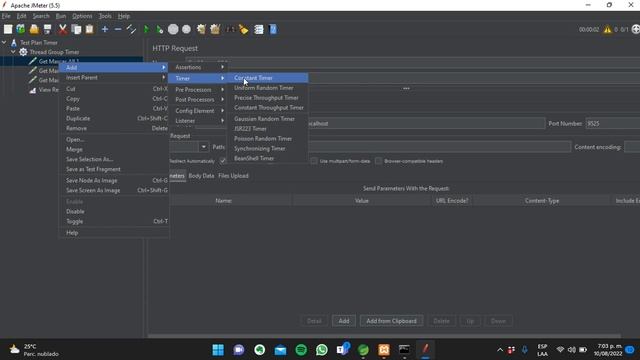Click the Clear results toolbar icon

[x=201, y=29]
